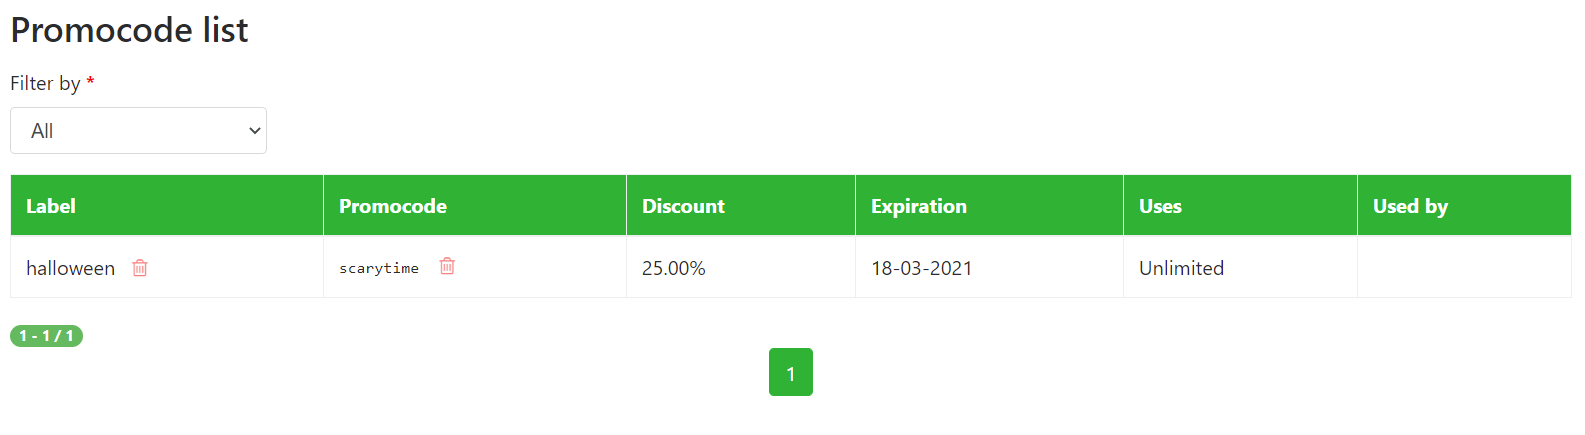Click the Expiration column header
The height and width of the screenshot is (435, 1585).
918,206
